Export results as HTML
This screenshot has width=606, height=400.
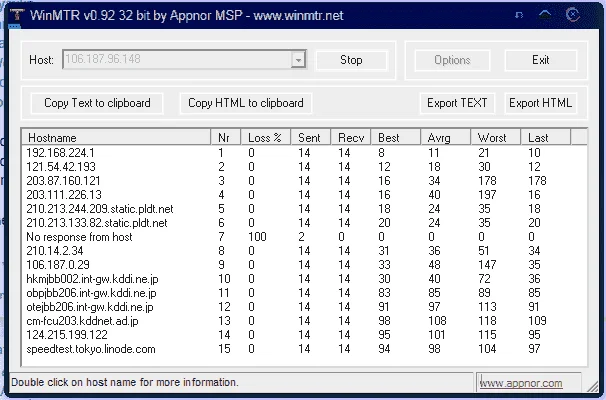[540, 103]
